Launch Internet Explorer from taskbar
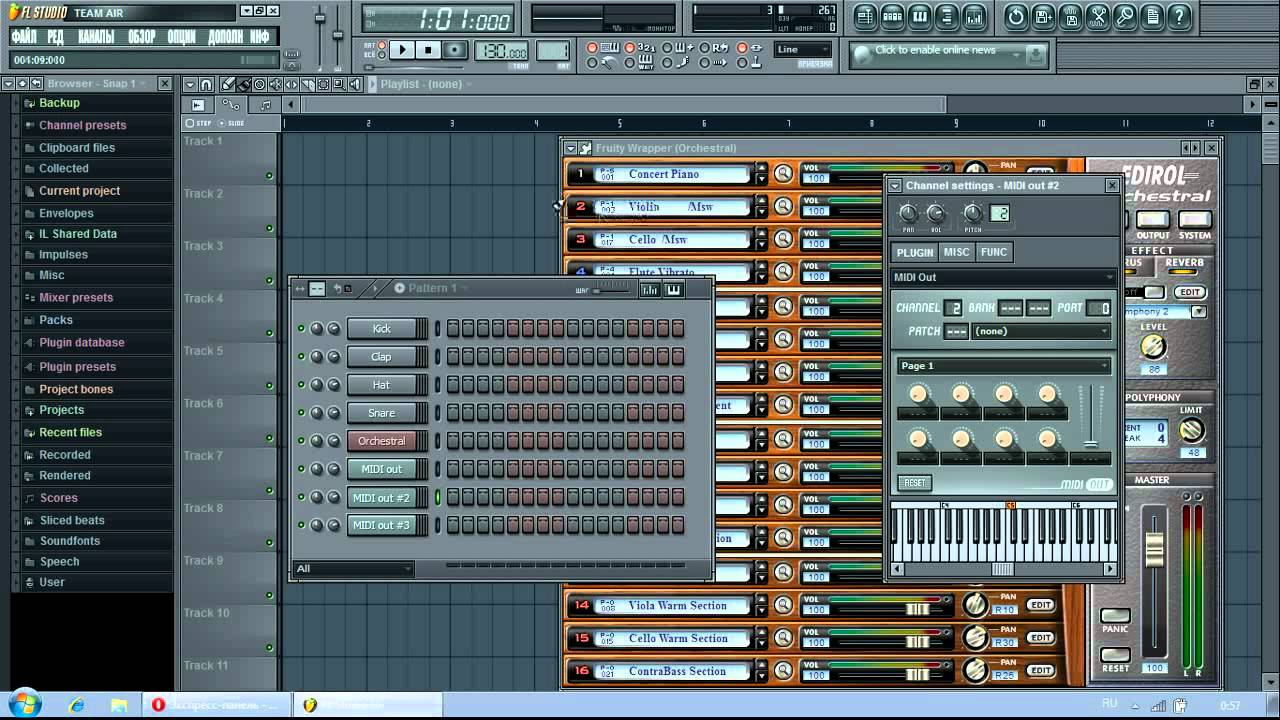The height and width of the screenshot is (720, 1280). click(77, 705)
